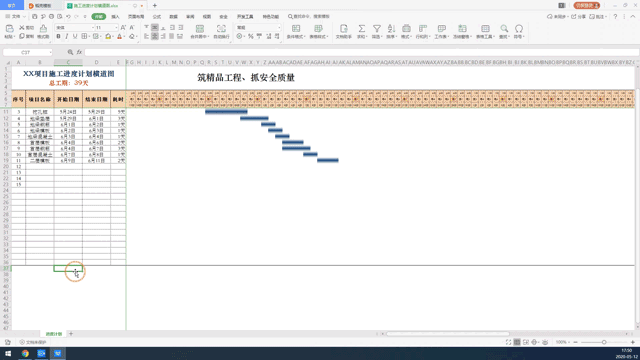Switch to the 插入 (Insert) ribbon tab
The image size is (640, 360).
tap(116, 17)
